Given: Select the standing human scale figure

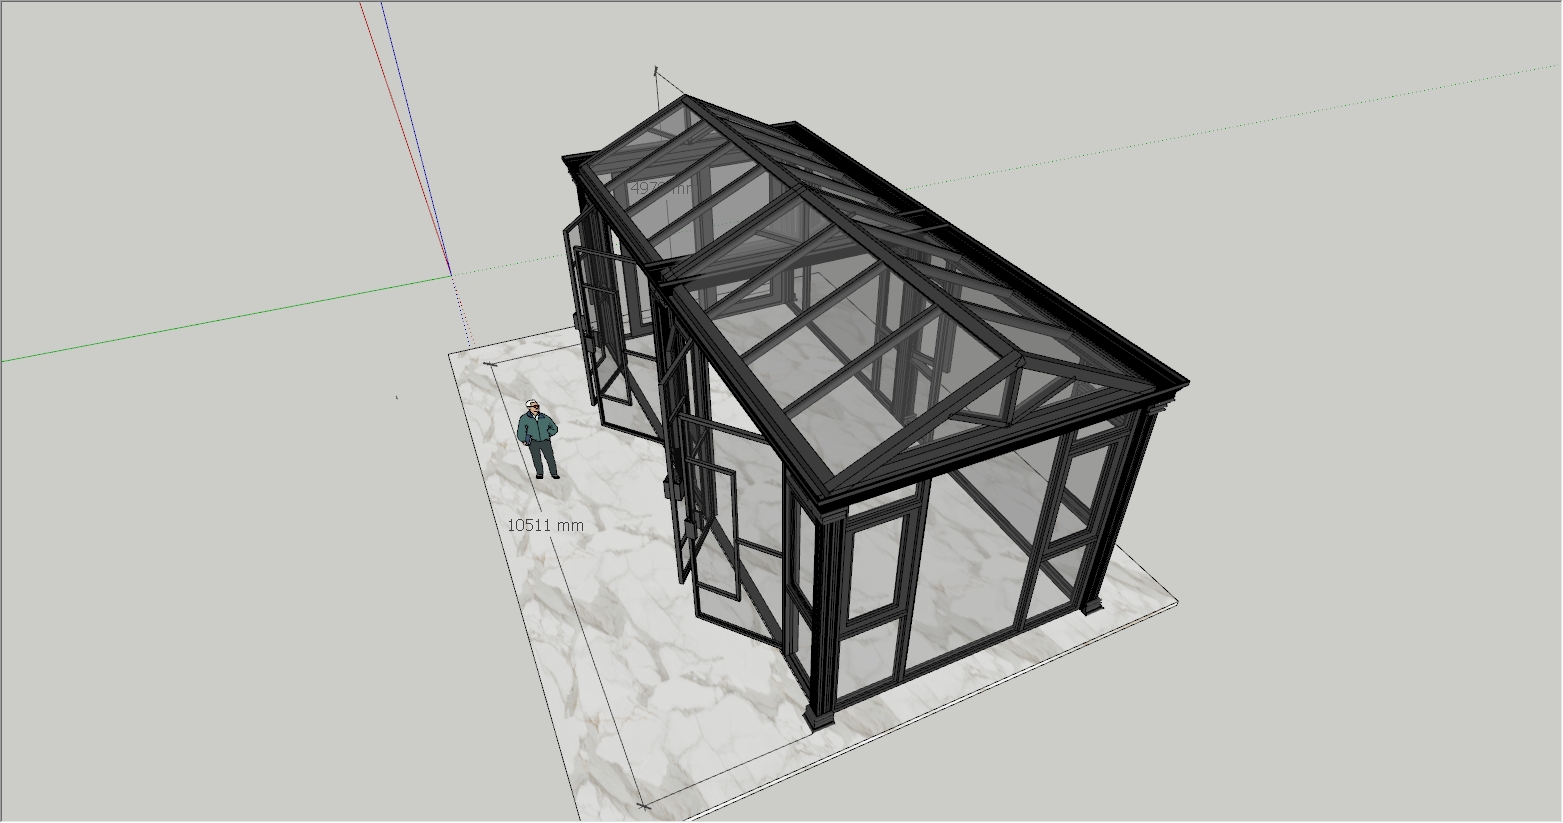Looking at the screenshot, I should coord(538,438).
